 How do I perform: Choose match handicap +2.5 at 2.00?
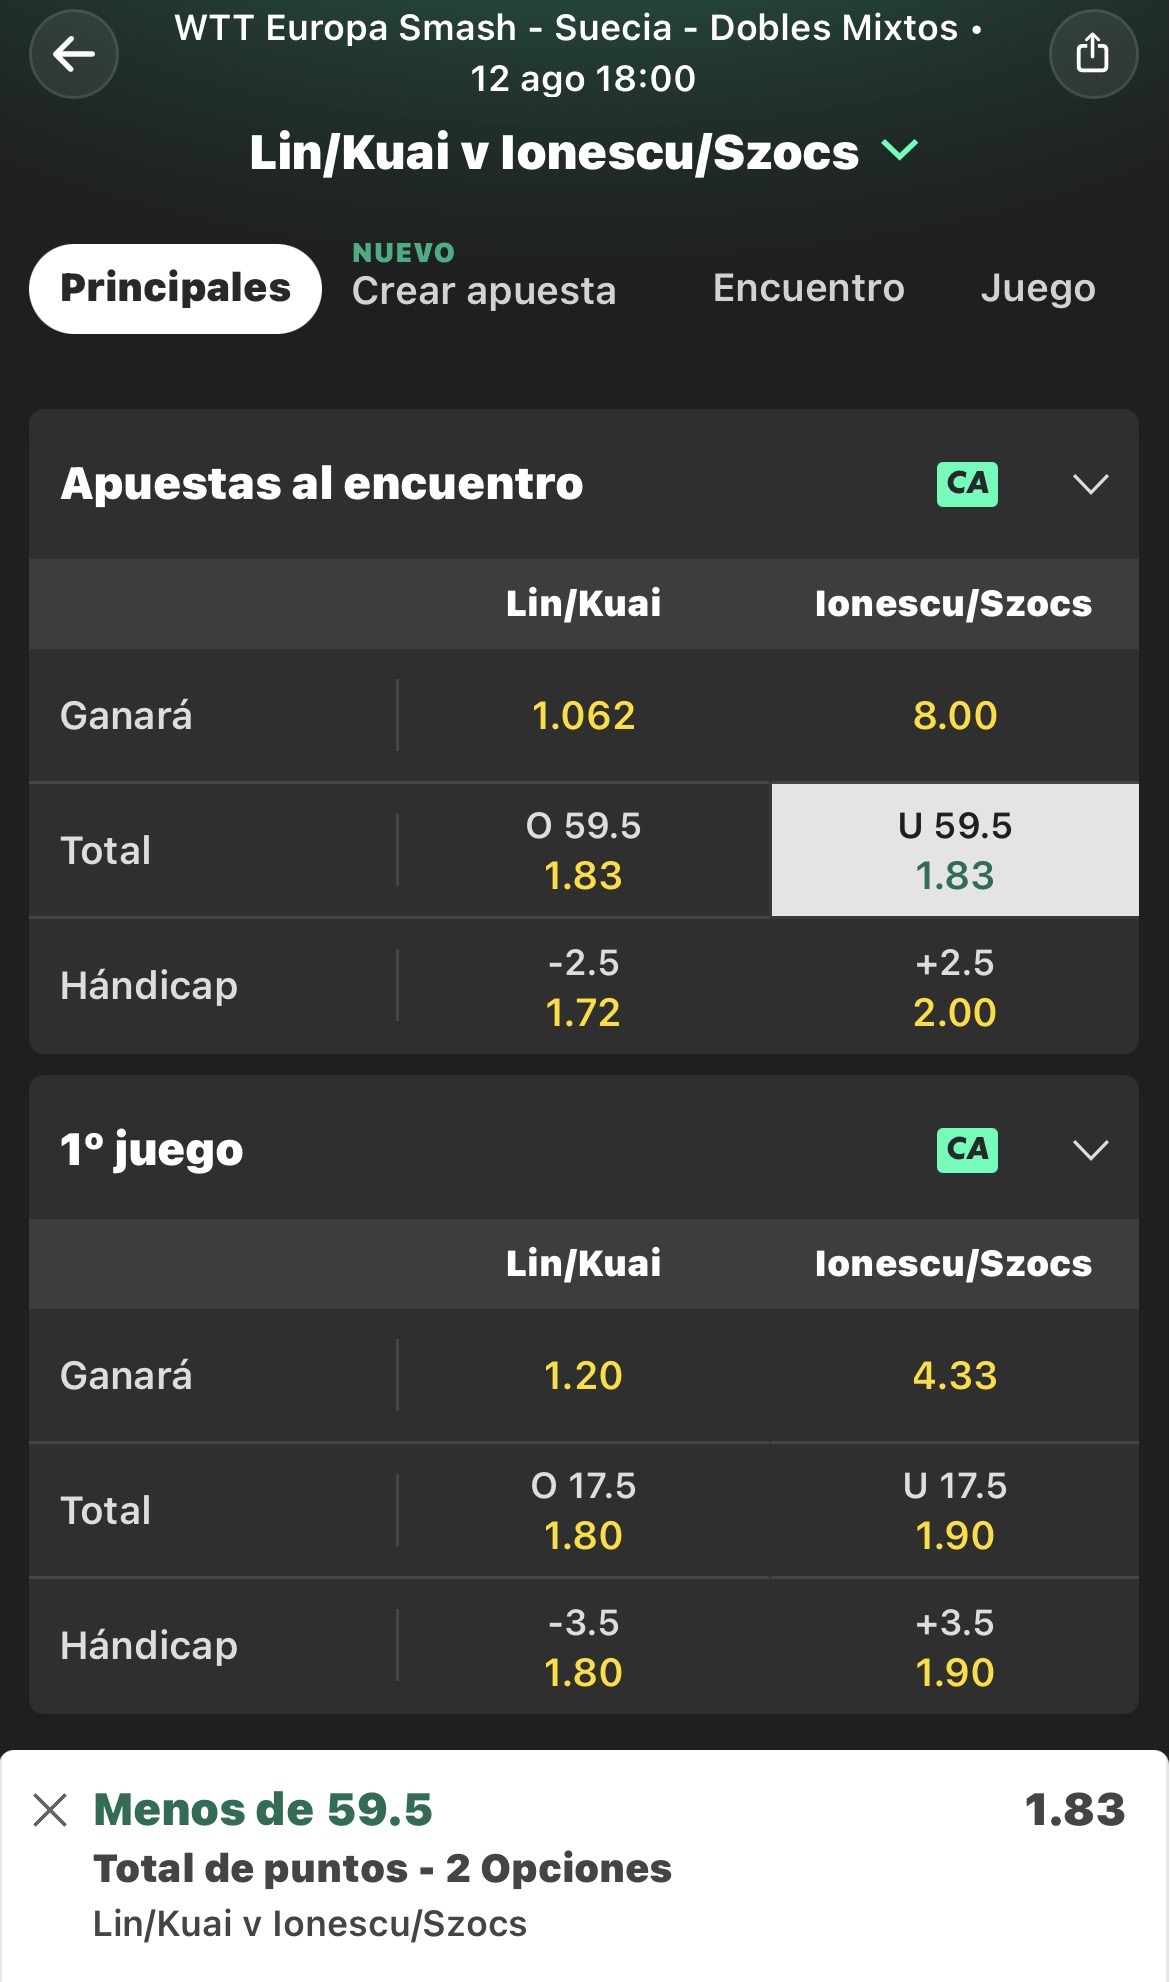955,987
